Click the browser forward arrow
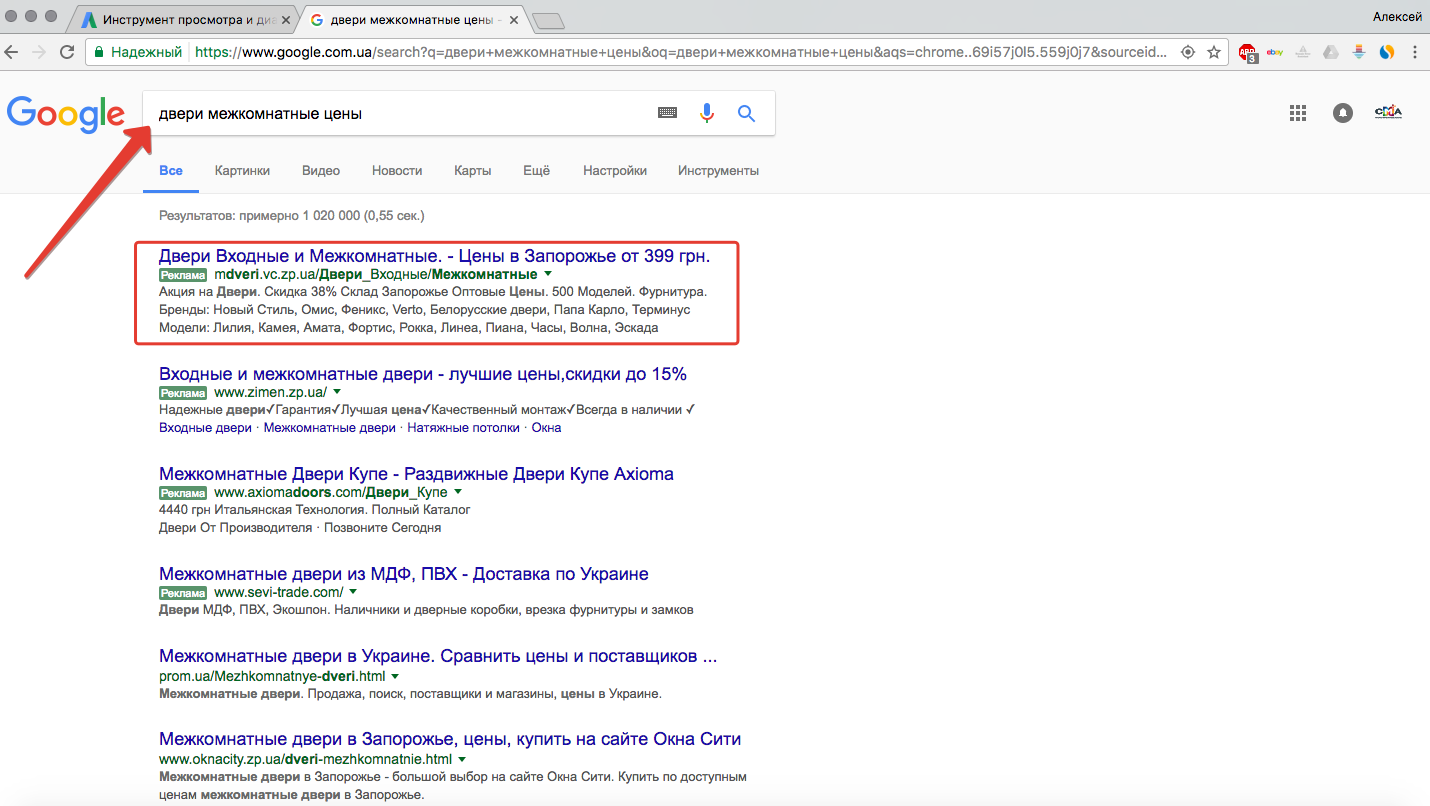The height and width of the screenshot is (806, 1430). (41, 52)
